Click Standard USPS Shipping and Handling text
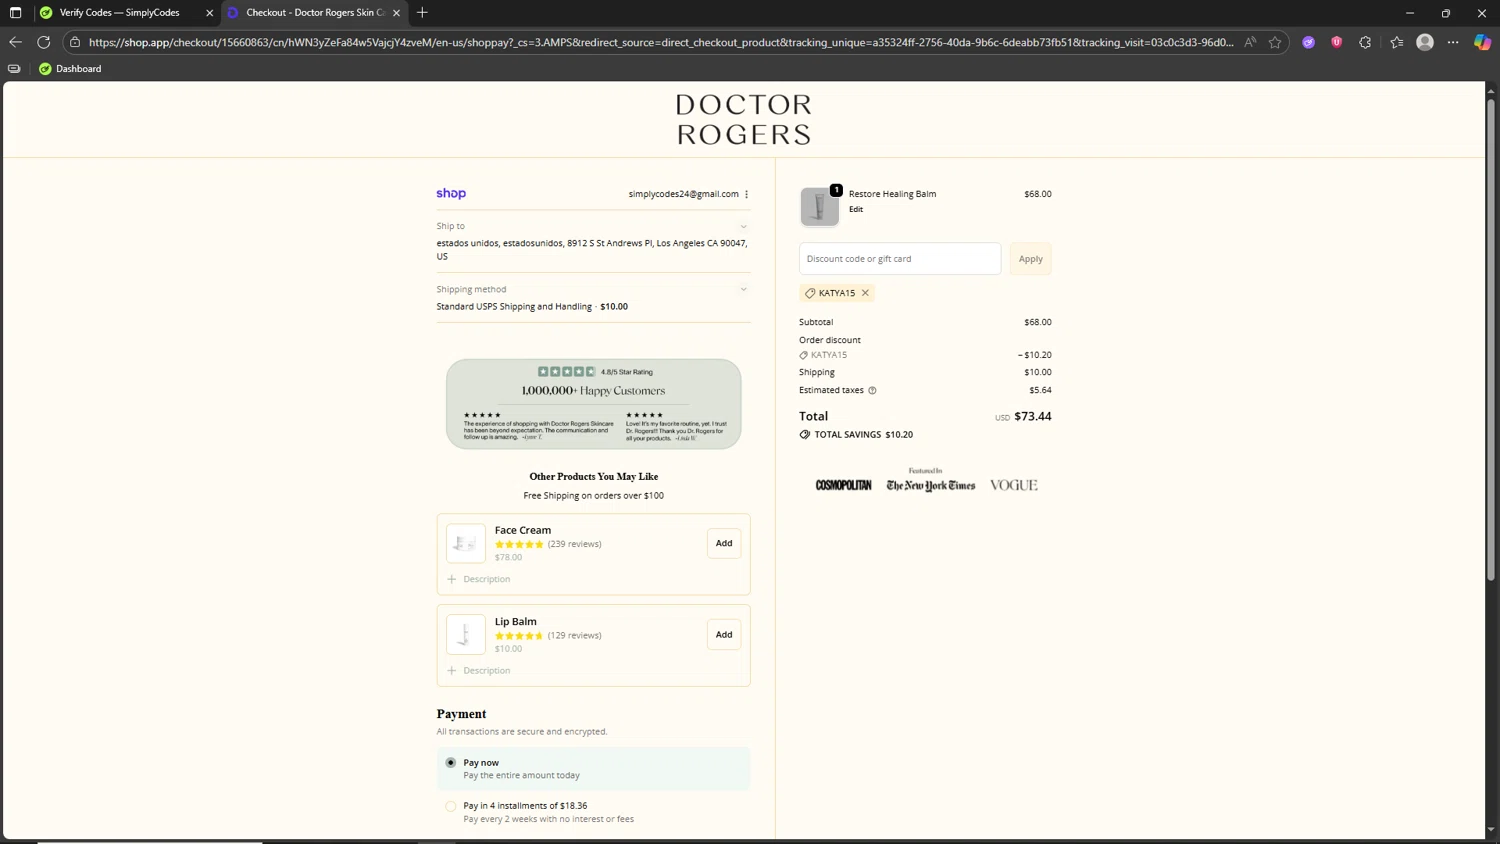1500x844 pixels. pos(514,307)
